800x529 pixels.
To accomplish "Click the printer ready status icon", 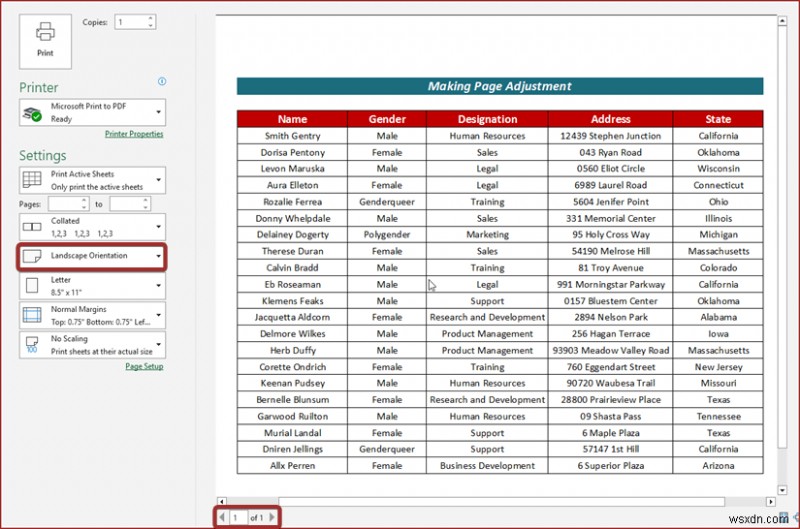I will tap(33, 114).
